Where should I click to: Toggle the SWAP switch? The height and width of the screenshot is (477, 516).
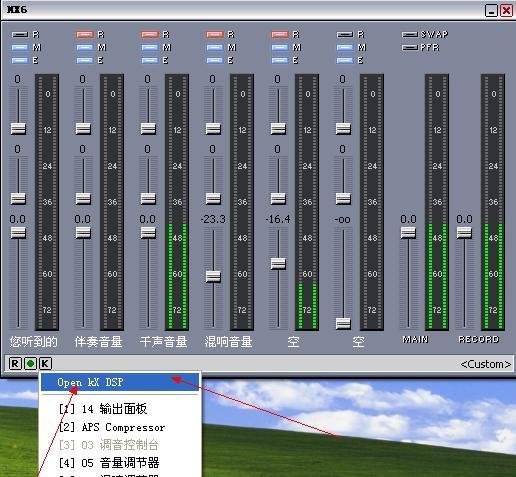tap(410, 34)
